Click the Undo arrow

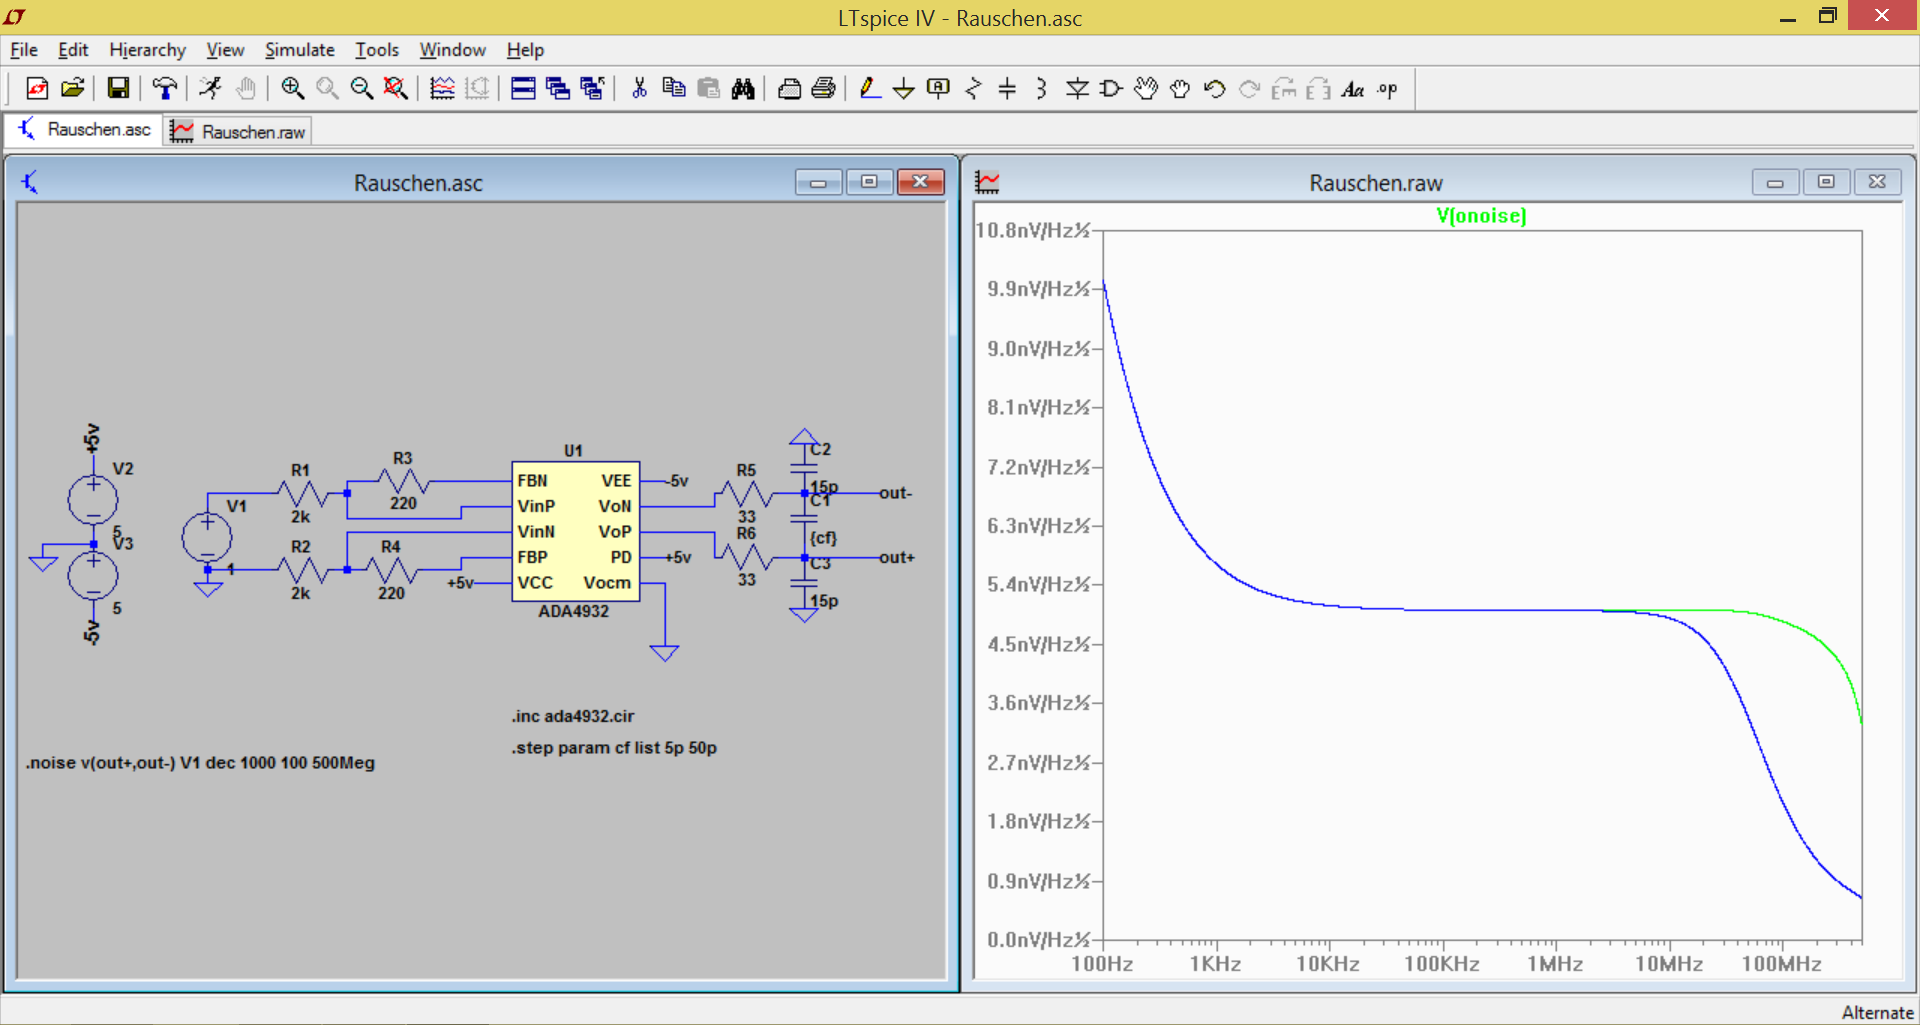[x=1215, y=89]
